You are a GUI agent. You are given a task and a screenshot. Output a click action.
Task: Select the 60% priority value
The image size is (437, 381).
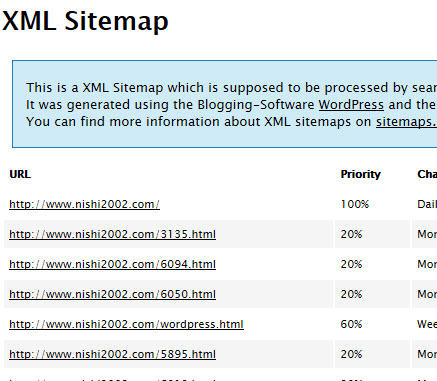pyautogui.click(x=351, y=324)
